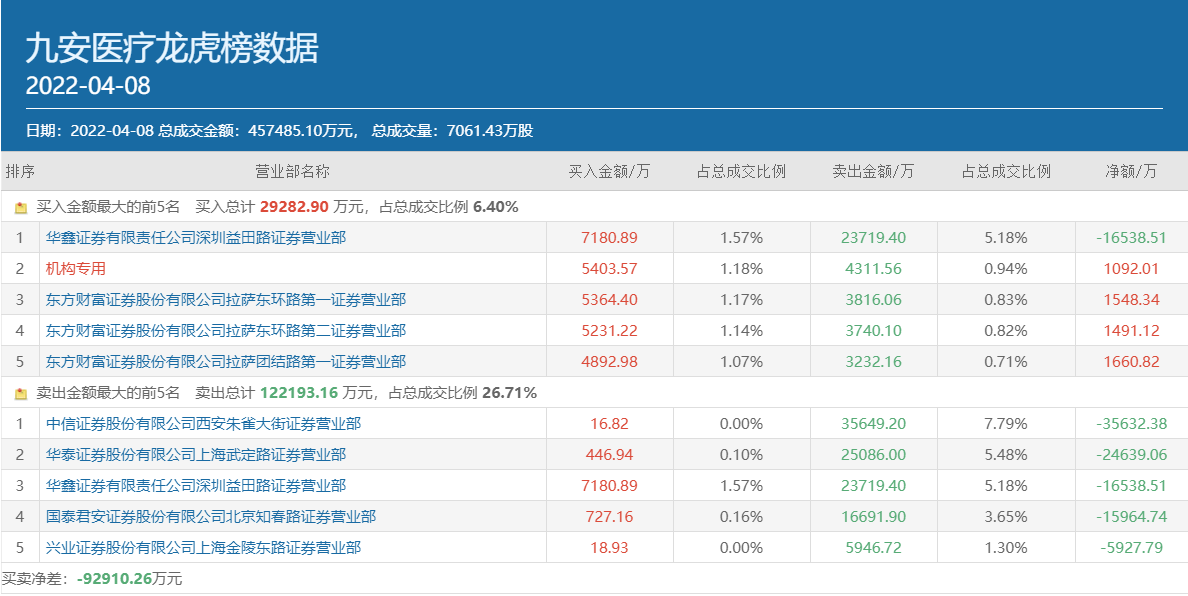Open 华泰证券上海武定路证券营业部 link
Screen dimensions: 1188x596
tap(196, 455)
